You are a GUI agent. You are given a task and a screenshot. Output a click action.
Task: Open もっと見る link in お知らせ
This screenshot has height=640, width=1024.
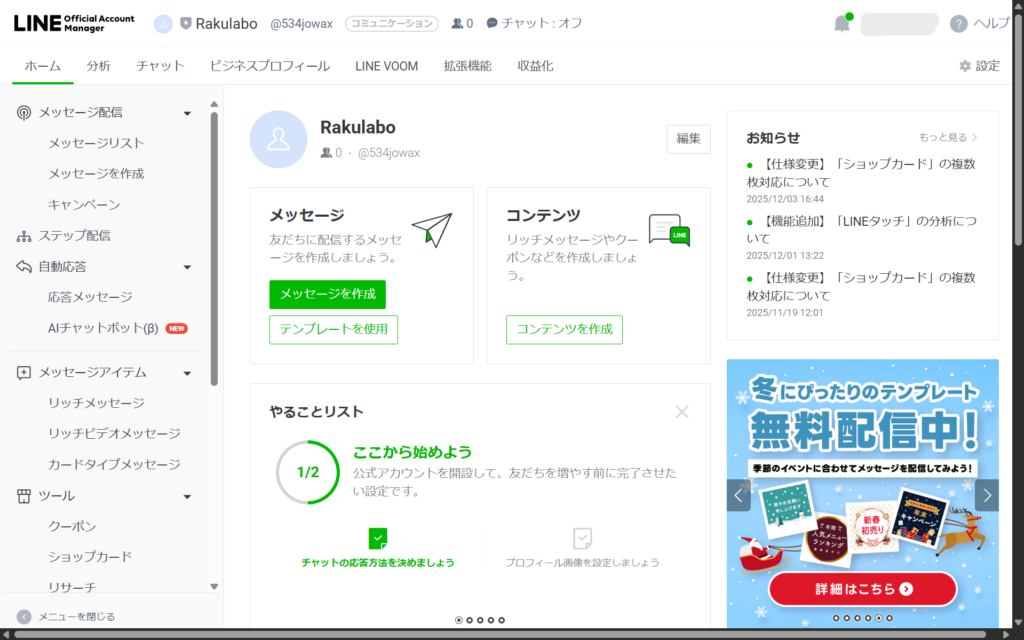tap(948, 137)
